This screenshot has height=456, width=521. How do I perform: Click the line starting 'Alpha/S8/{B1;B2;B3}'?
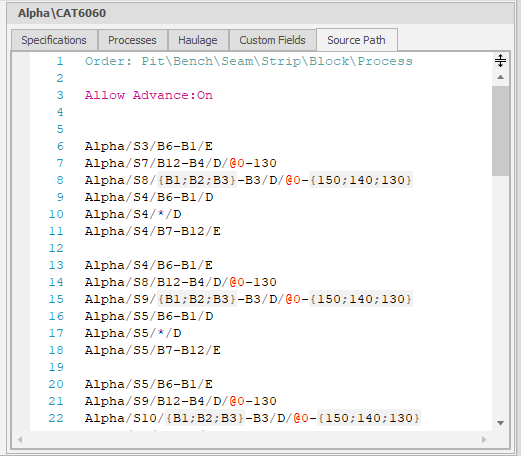[x=249, y=180]
